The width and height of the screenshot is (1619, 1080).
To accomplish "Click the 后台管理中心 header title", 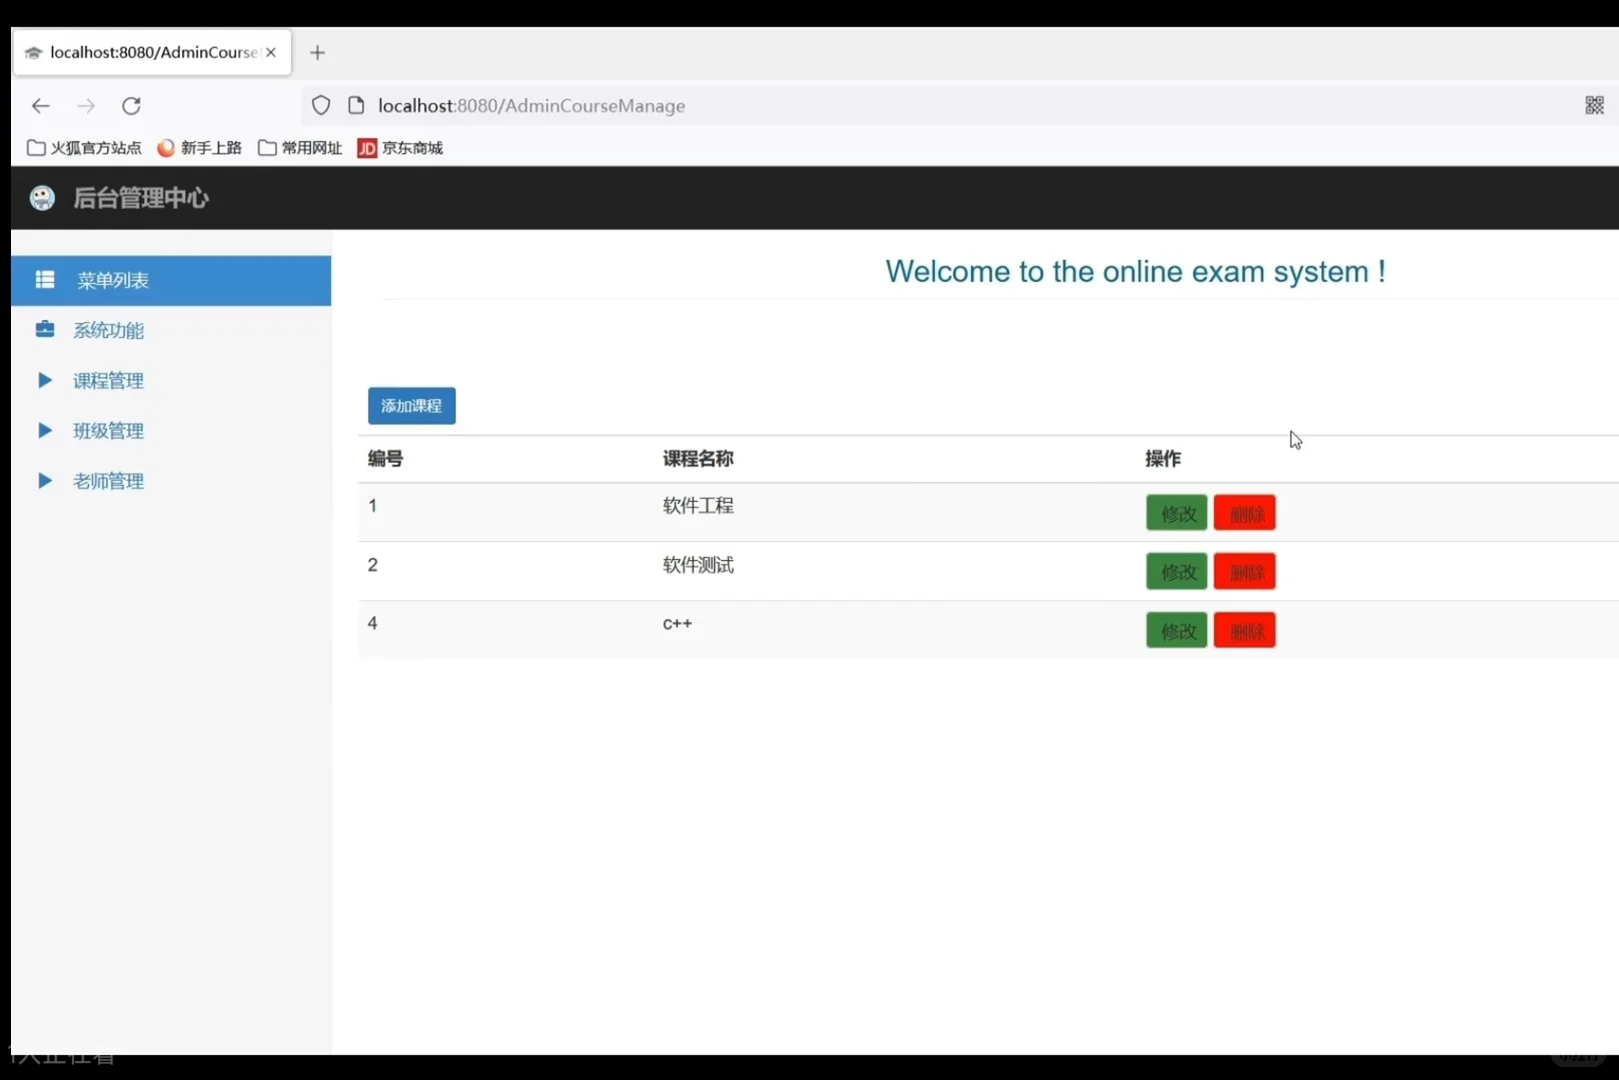I will 141,198.
